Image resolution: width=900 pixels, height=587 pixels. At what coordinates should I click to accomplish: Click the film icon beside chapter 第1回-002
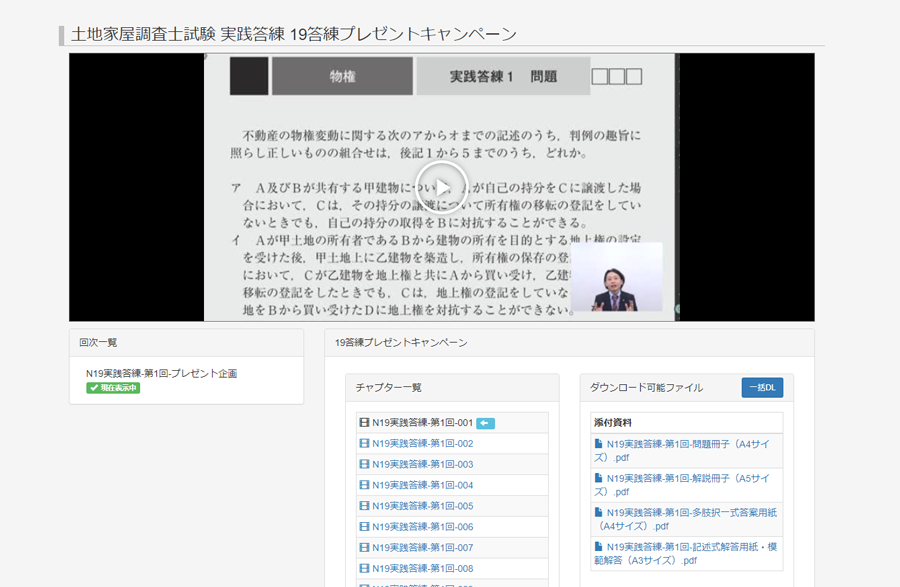365,444
